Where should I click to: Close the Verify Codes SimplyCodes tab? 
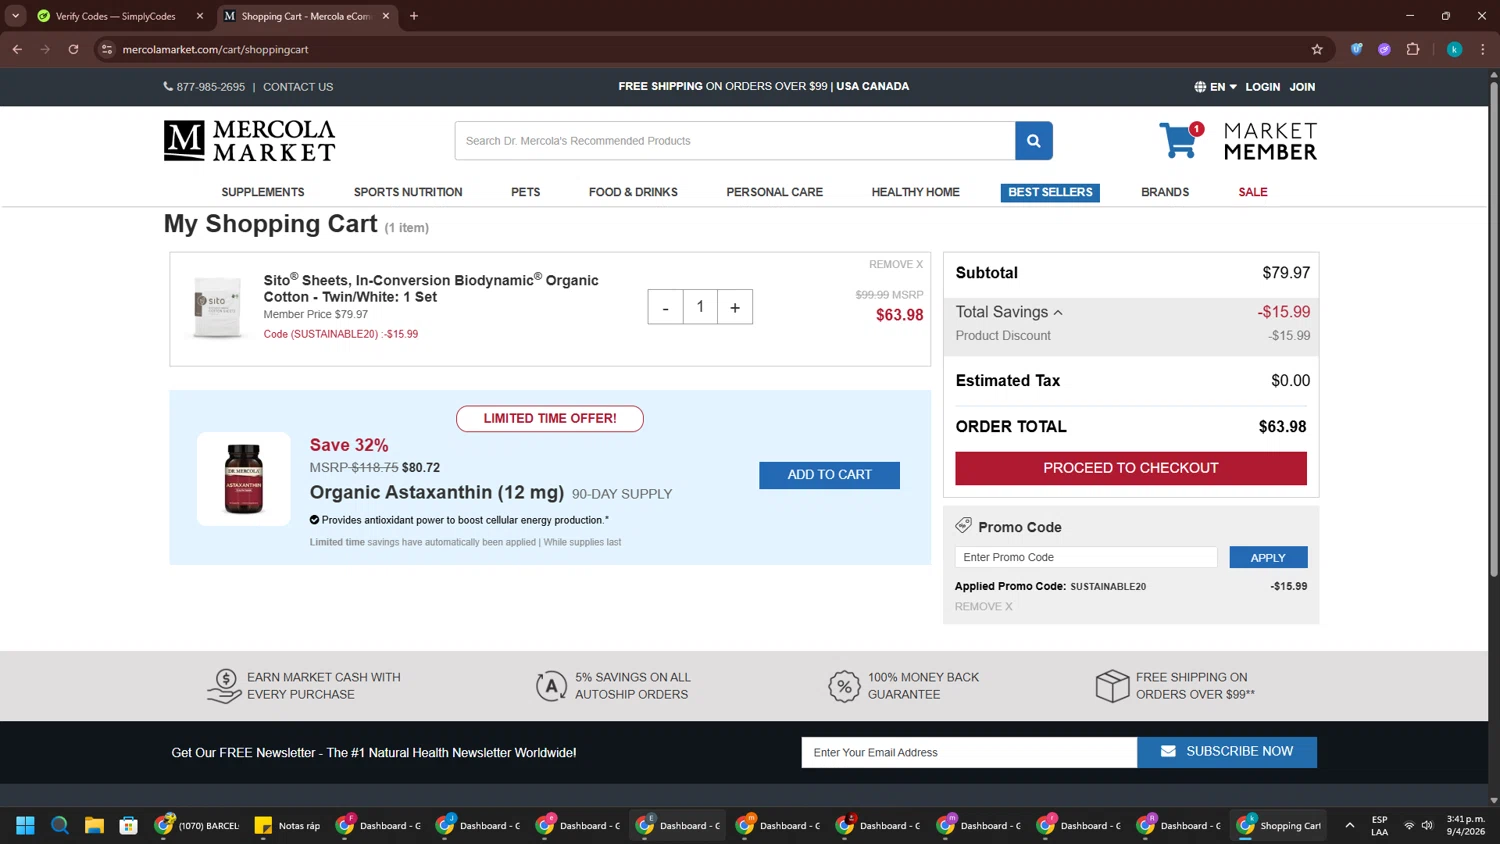click(x=200, y=16)
